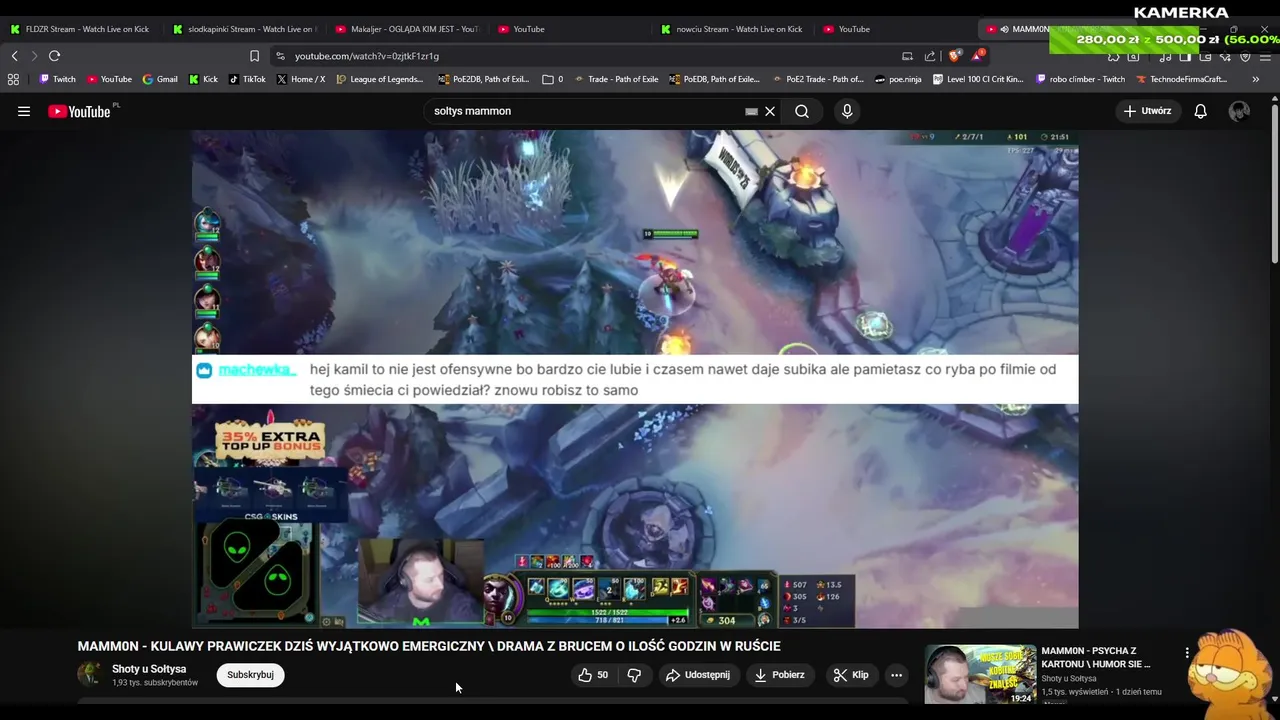
Task: Like the video (50 likes)
Action: [593, 675]
